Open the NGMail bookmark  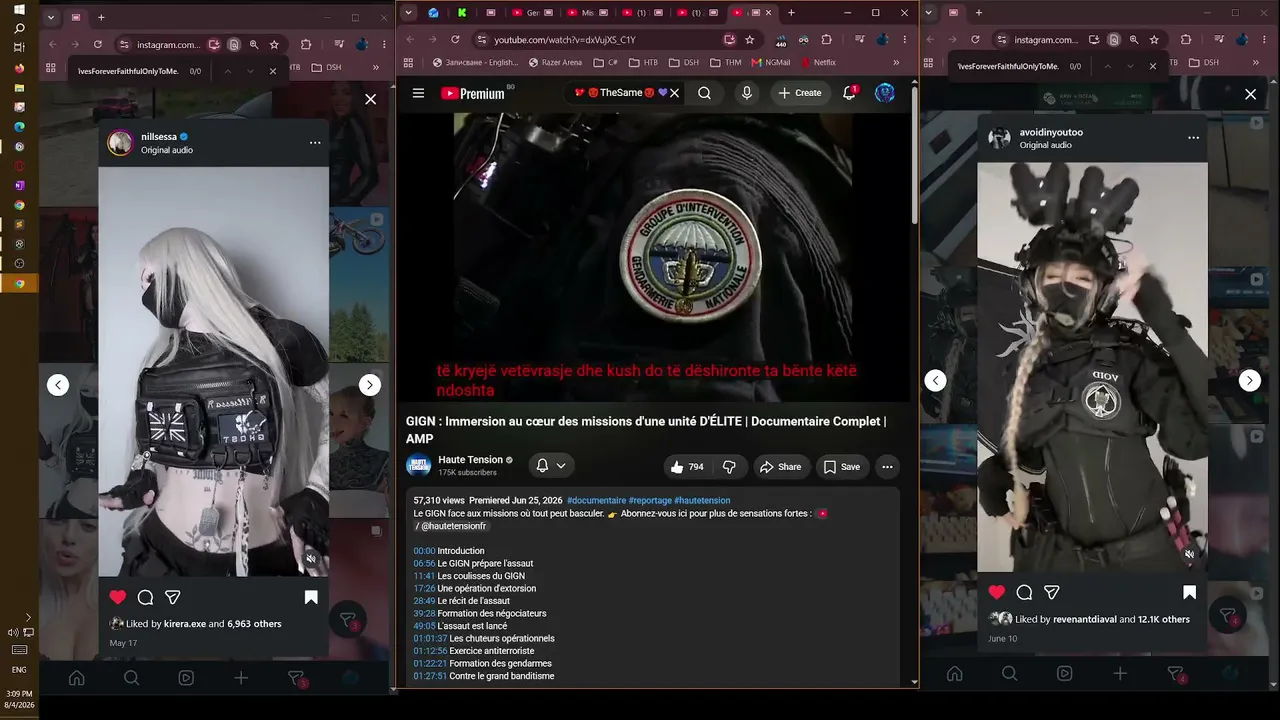pos(771,62)
